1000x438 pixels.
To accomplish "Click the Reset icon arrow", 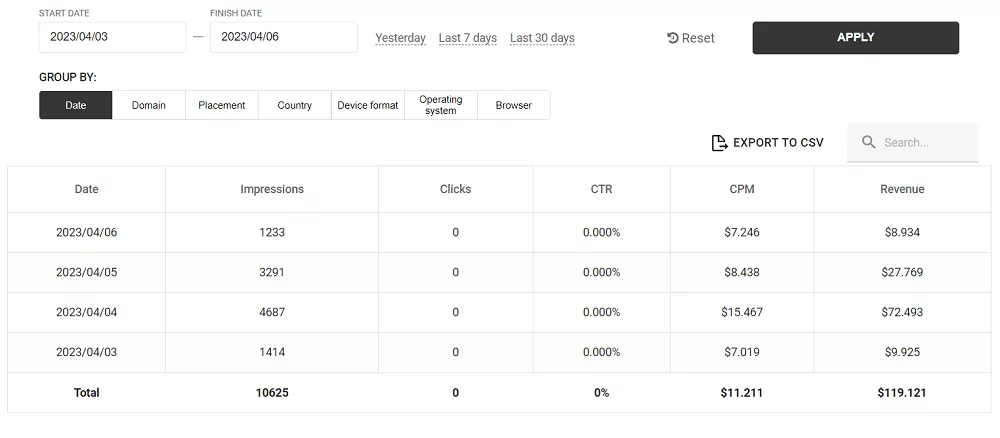I will pos(673,38).
